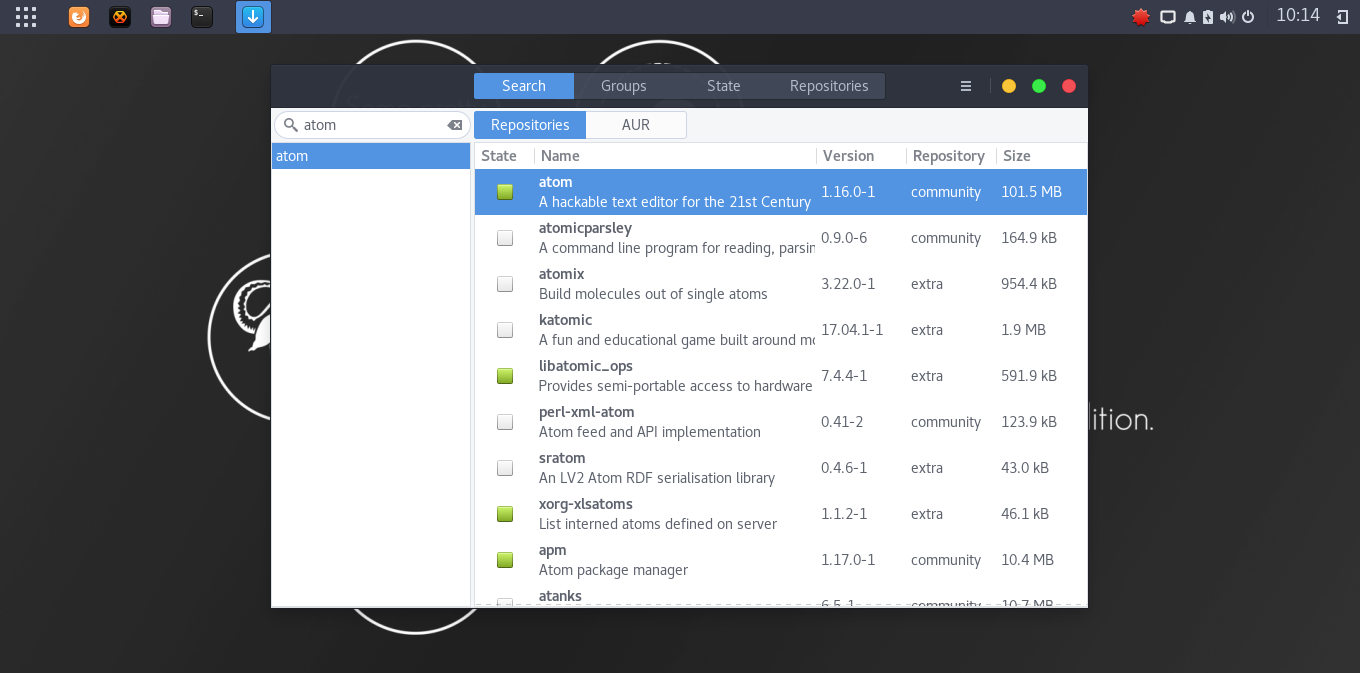Click version '1.16.0-1' of atom

pyautogui.click(x=848, y=192)
